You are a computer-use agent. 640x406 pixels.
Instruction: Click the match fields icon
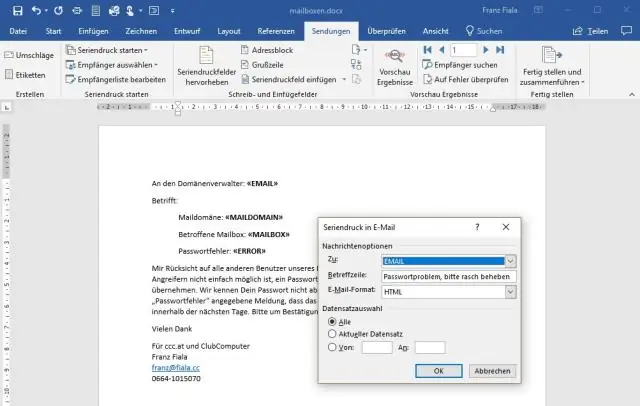pyautogui.click(x=356, y=64)
